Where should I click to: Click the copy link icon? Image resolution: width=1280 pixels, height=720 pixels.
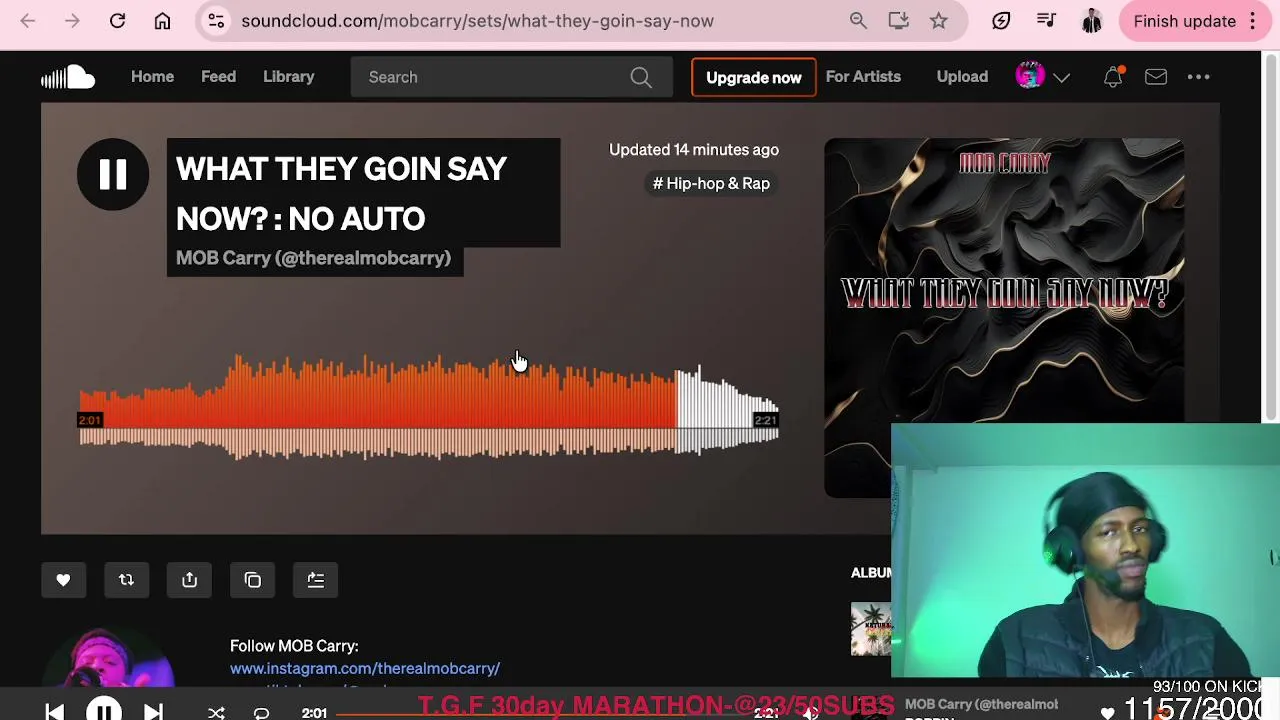252,580
